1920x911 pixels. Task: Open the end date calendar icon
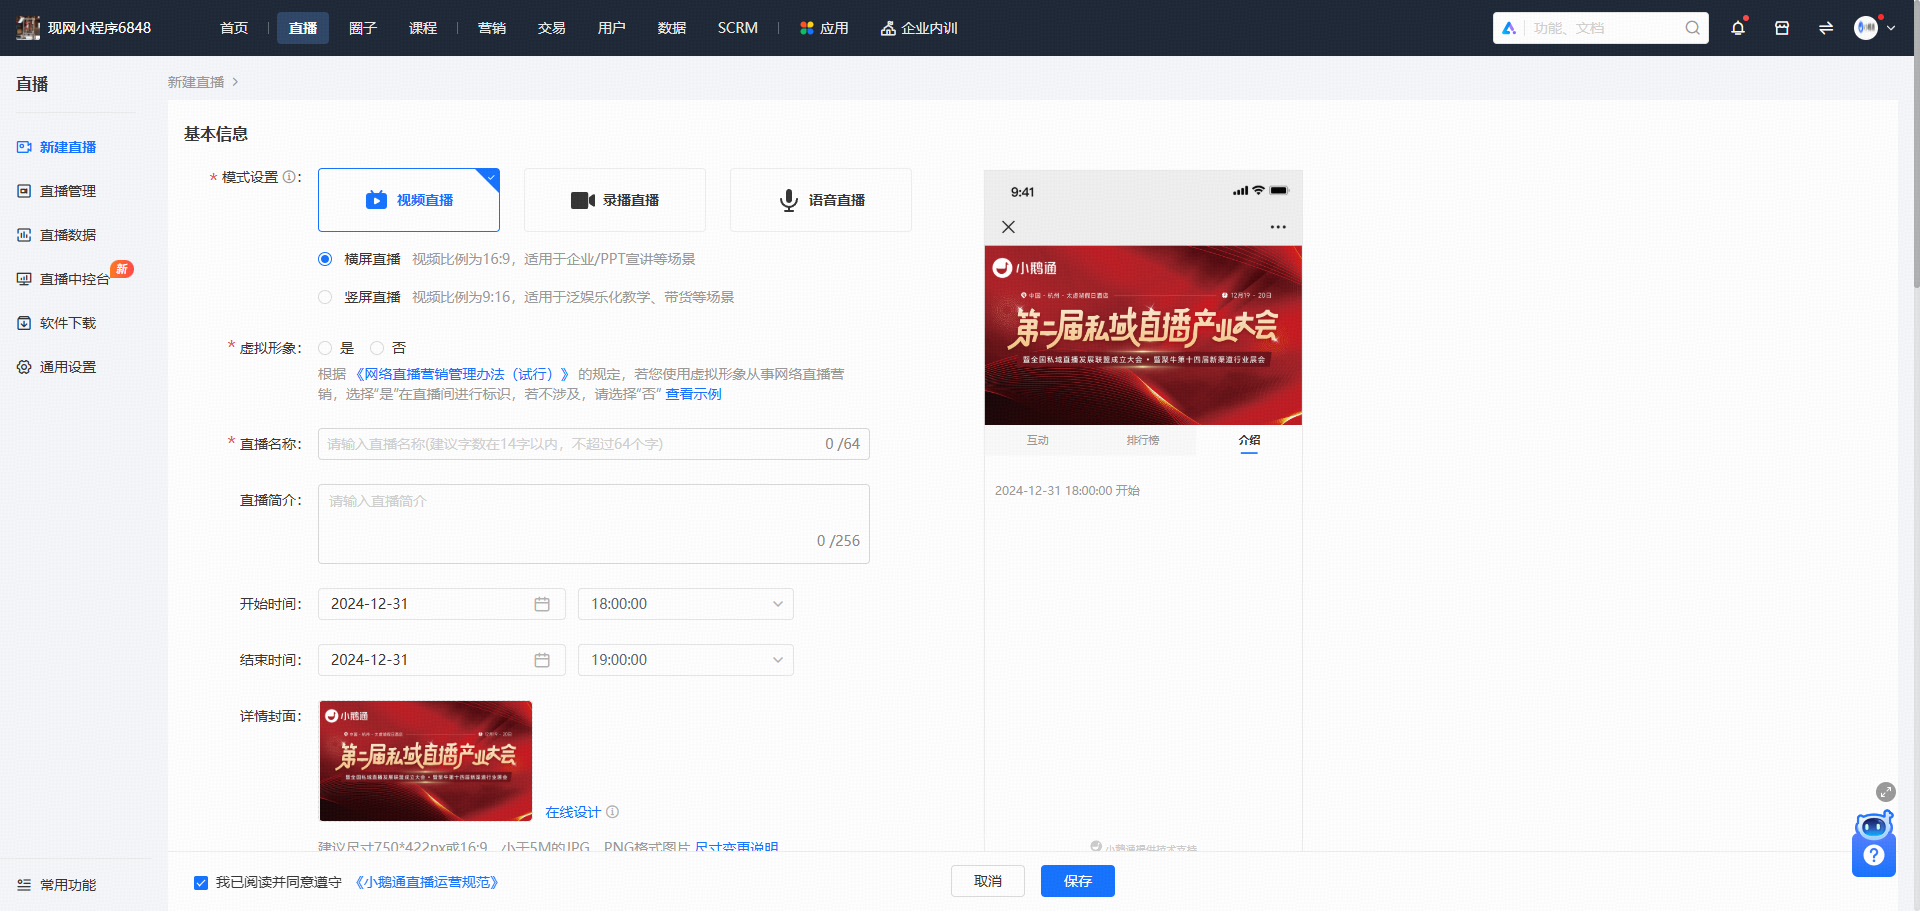click(542, 660)
